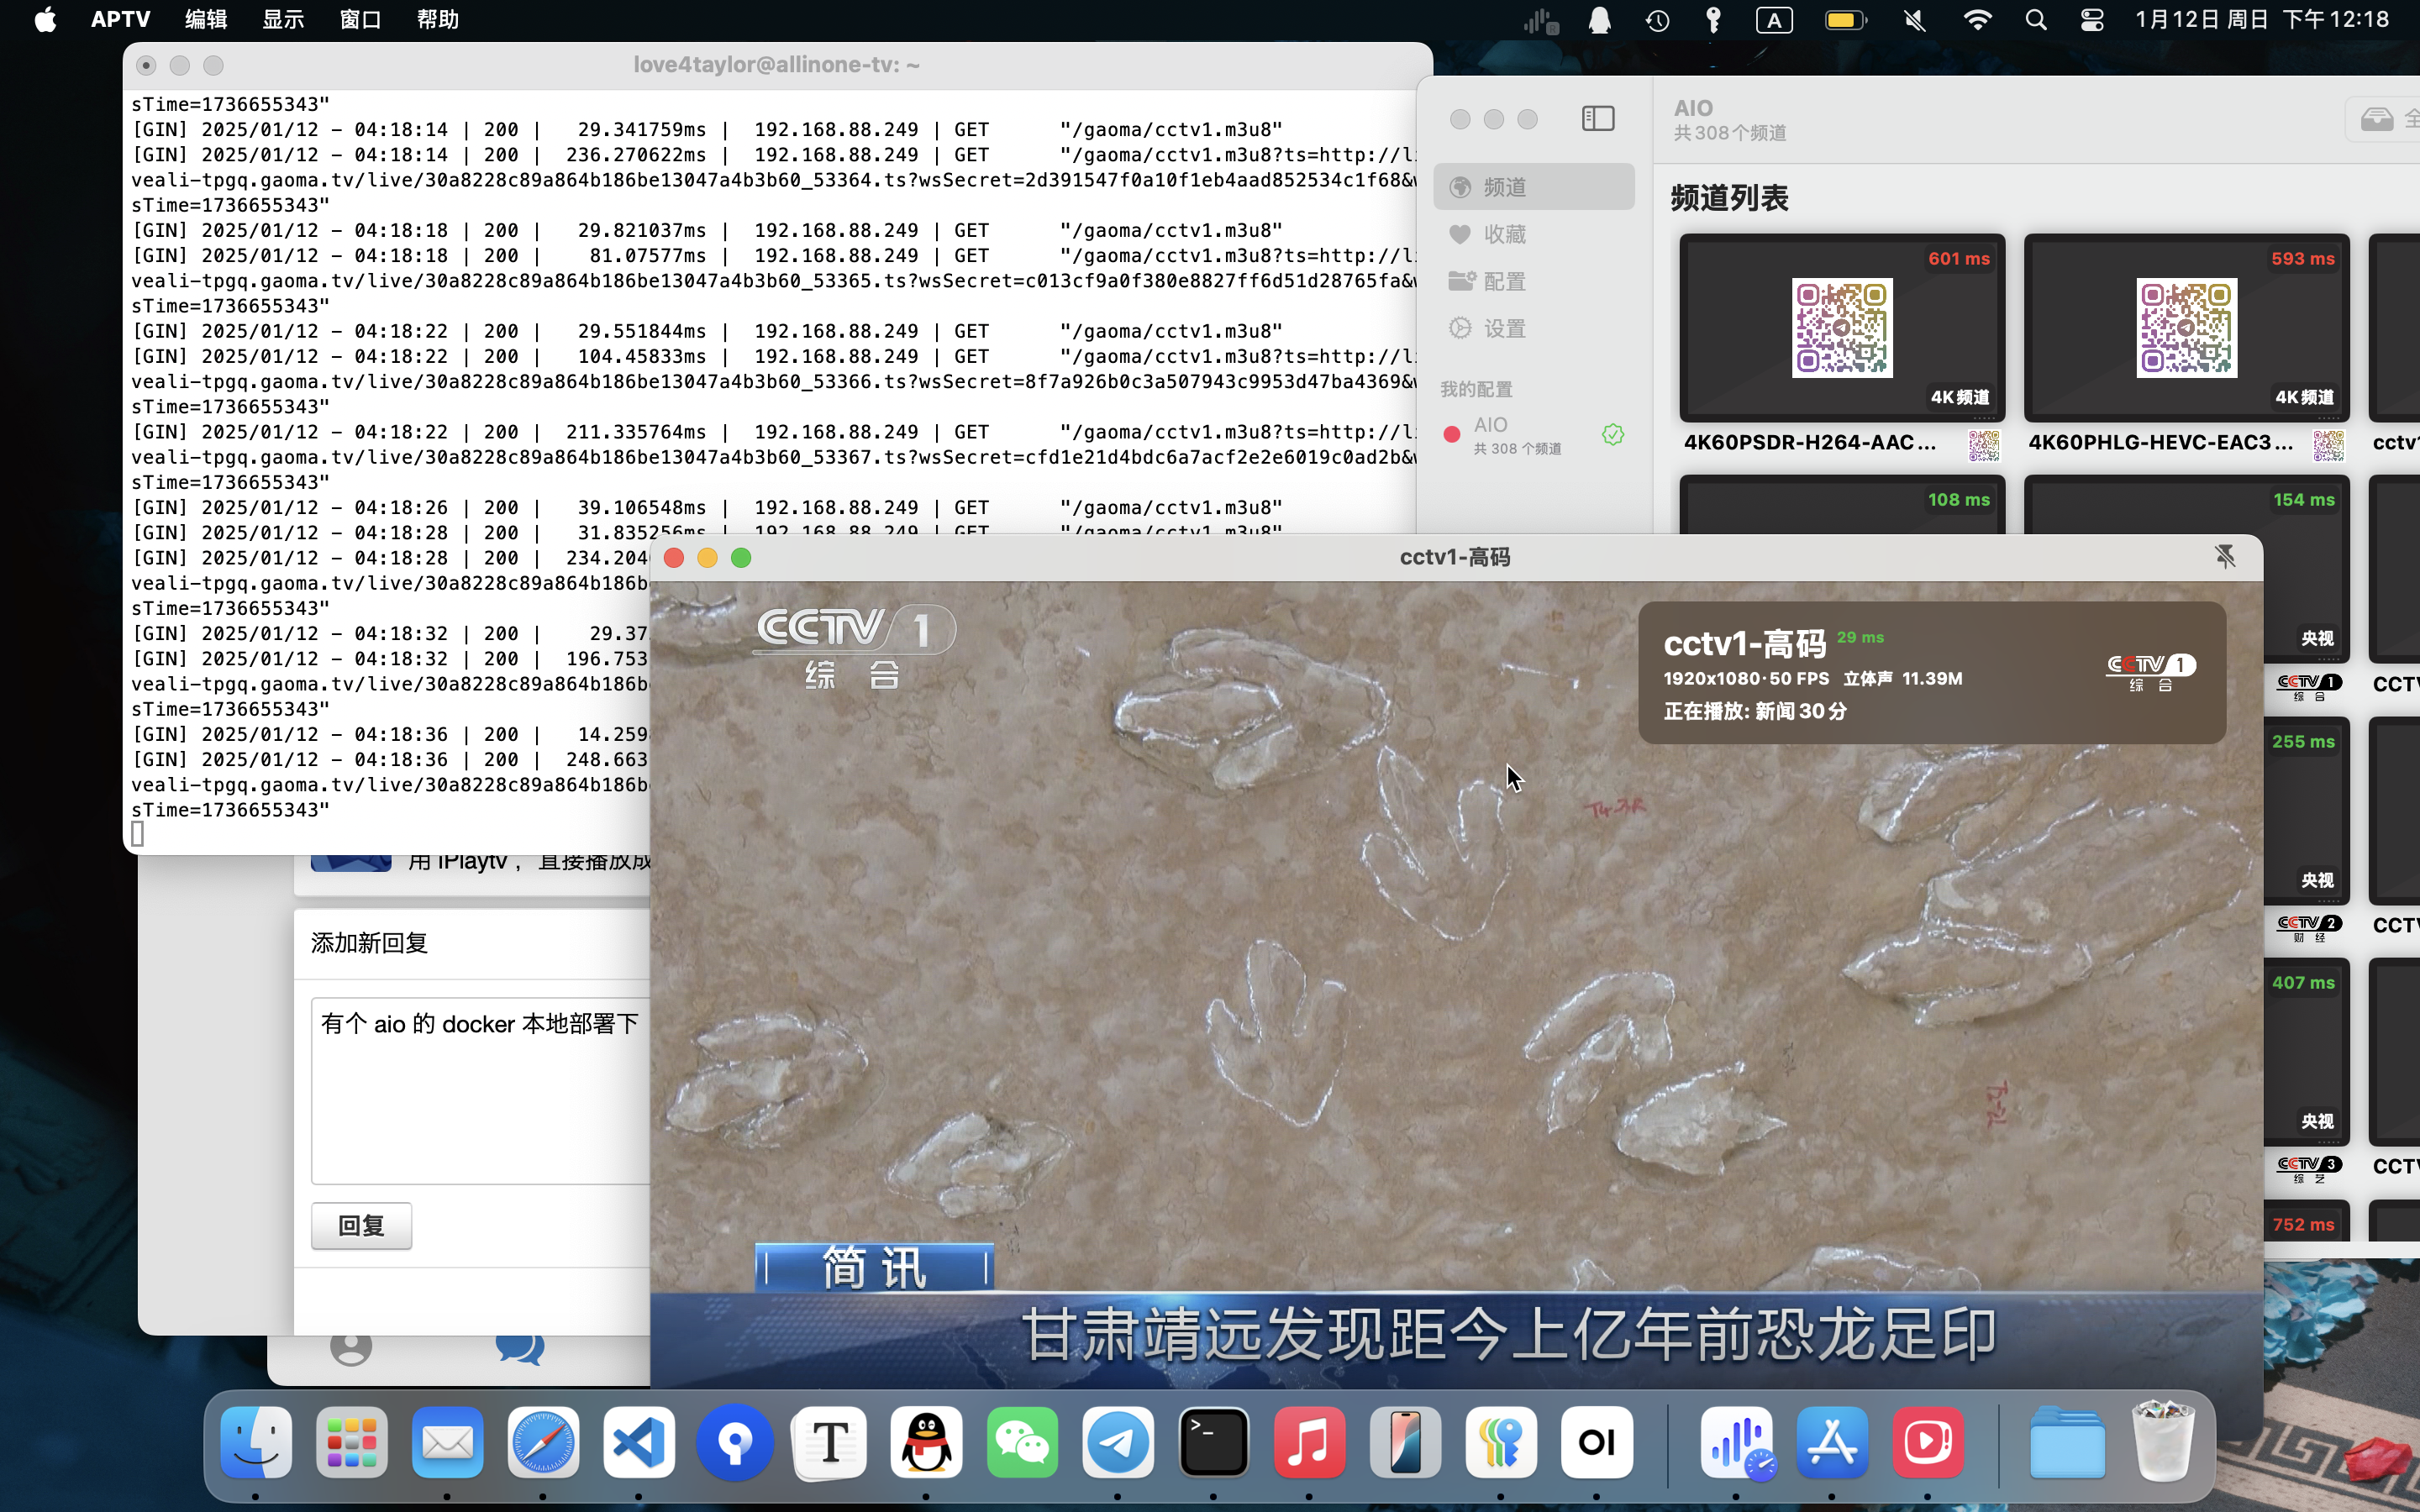2420x1512 pixels.
Task: Open the 4K60PHLG-HEVC-EAC3 channel thumbnail
Action: tap(2186, 328)
